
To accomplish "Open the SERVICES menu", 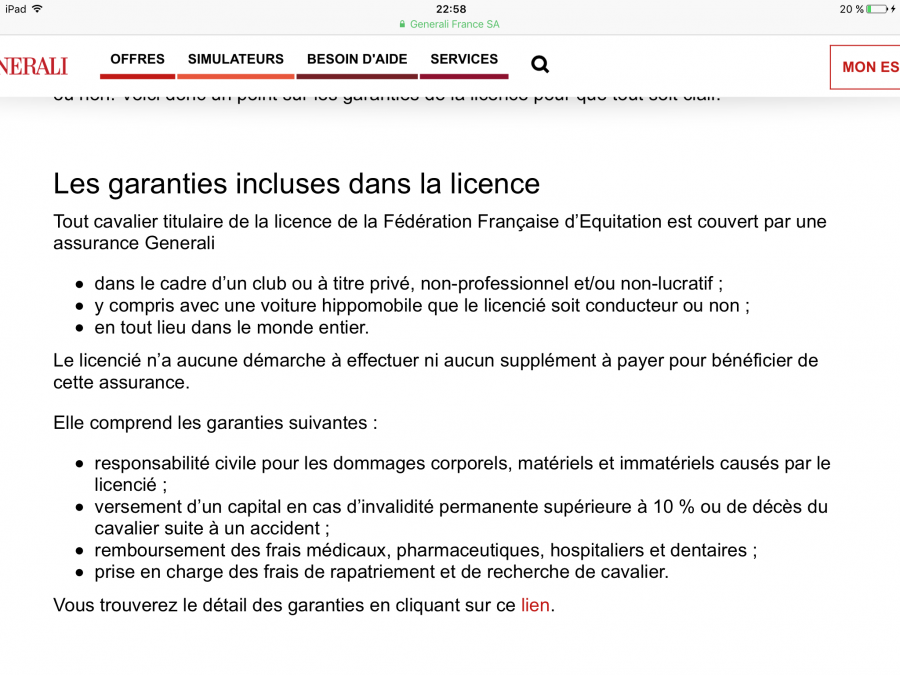I will coord(464,59).
